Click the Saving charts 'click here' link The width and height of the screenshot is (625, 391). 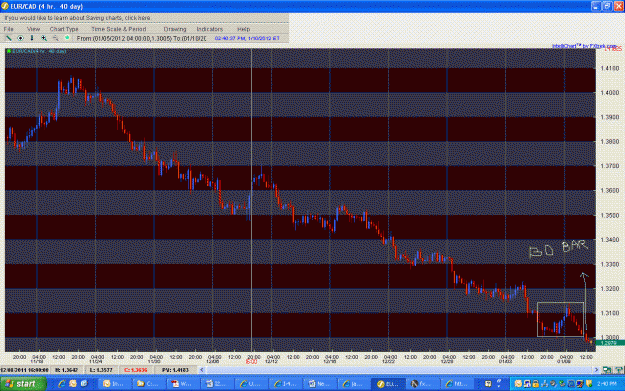coord(138,18)
